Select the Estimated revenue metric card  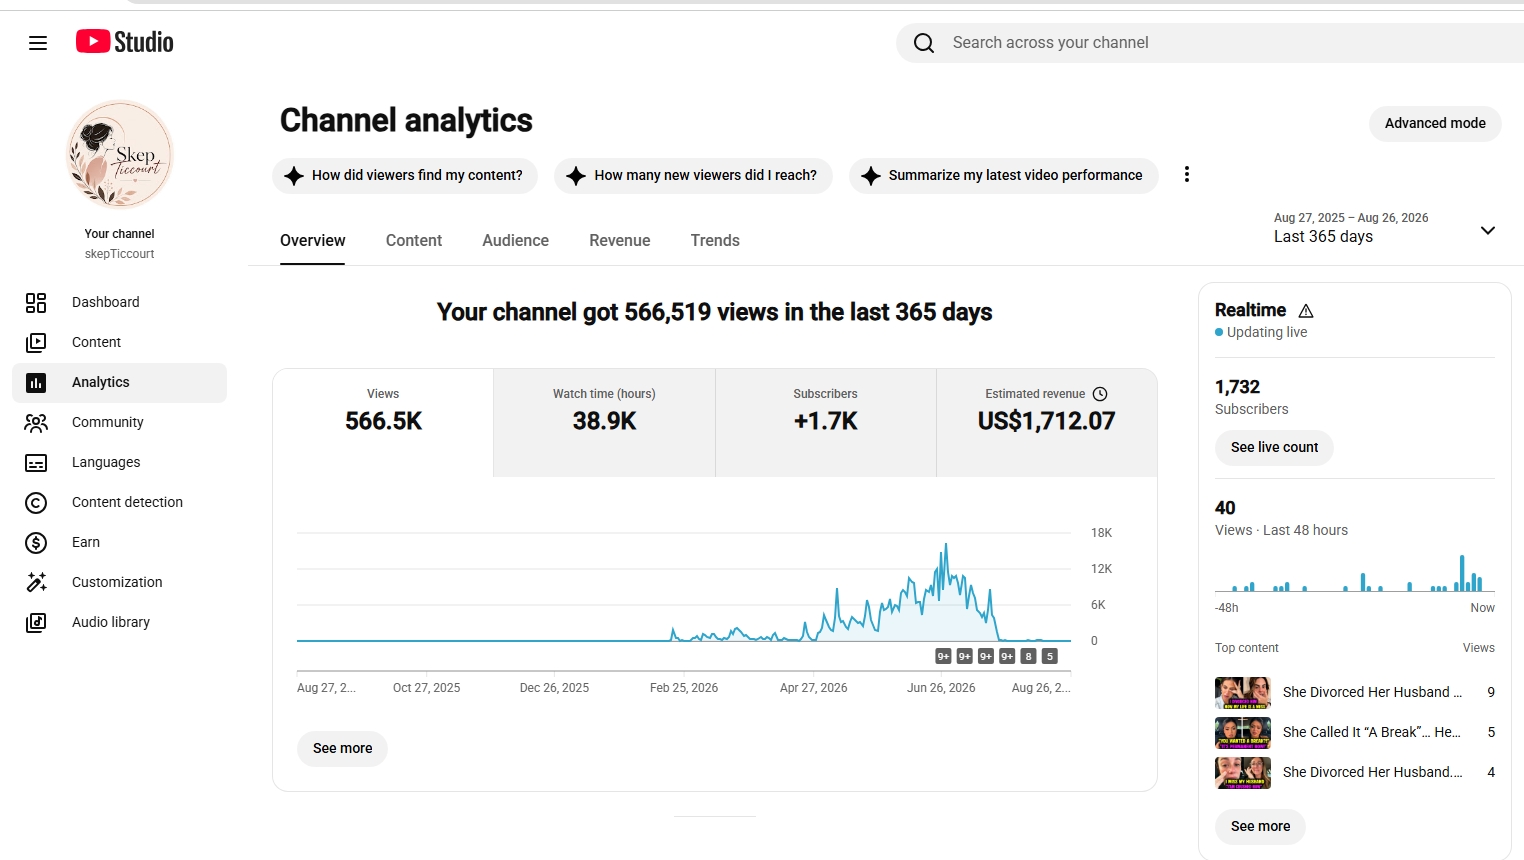(x=1047, y=422)
